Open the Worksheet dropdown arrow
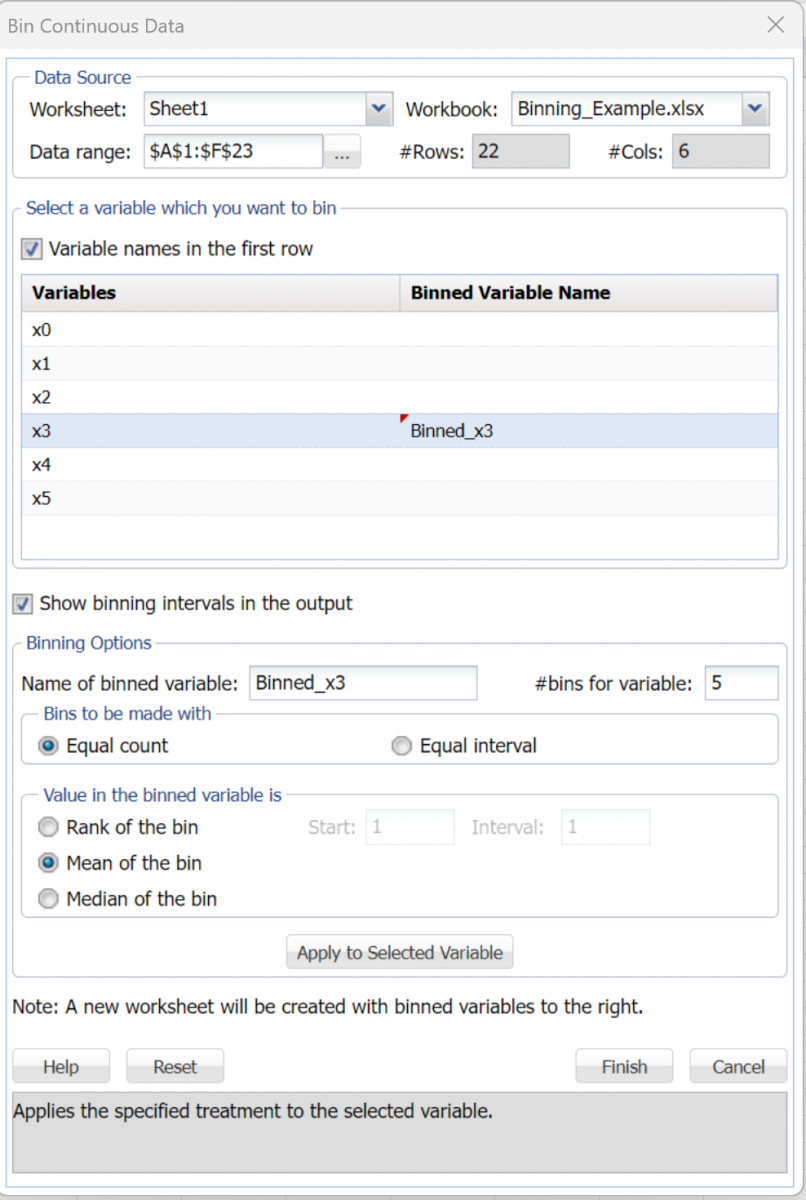This screenshot has height=1200, width=806. point(378,109)
